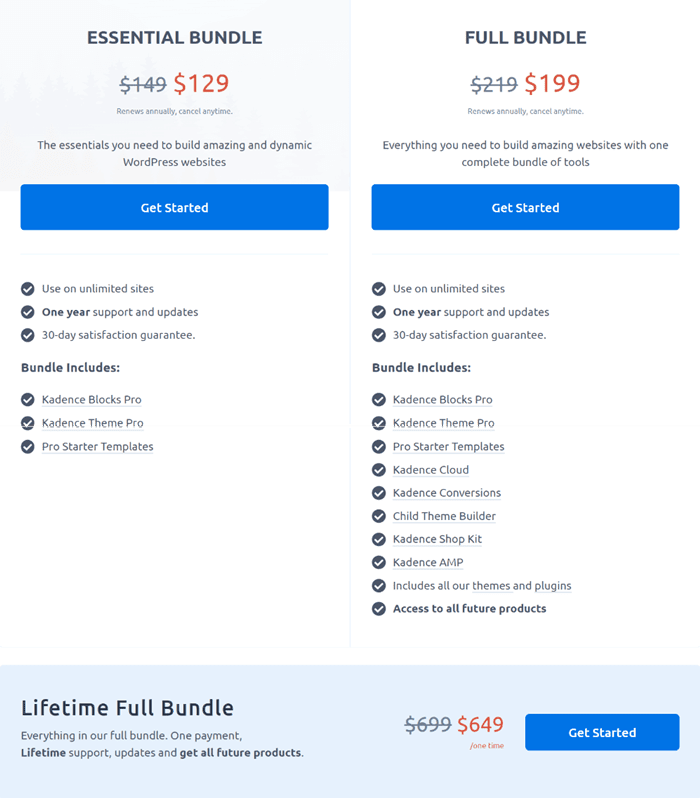Viewport: 700px width, 798px height.
Task: Click check icon beside Access to all future products
Action: pos(379,609)
